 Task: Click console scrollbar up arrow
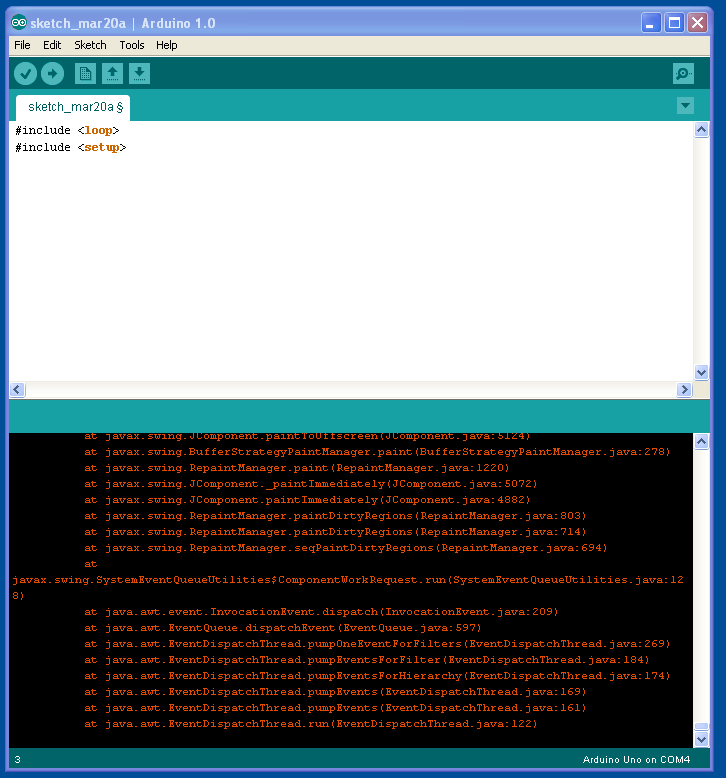tap(701, 441)
